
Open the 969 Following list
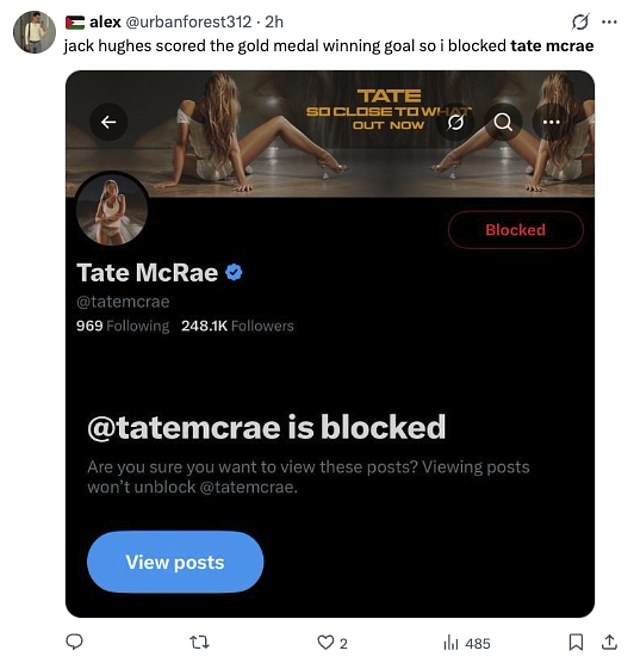123,326
